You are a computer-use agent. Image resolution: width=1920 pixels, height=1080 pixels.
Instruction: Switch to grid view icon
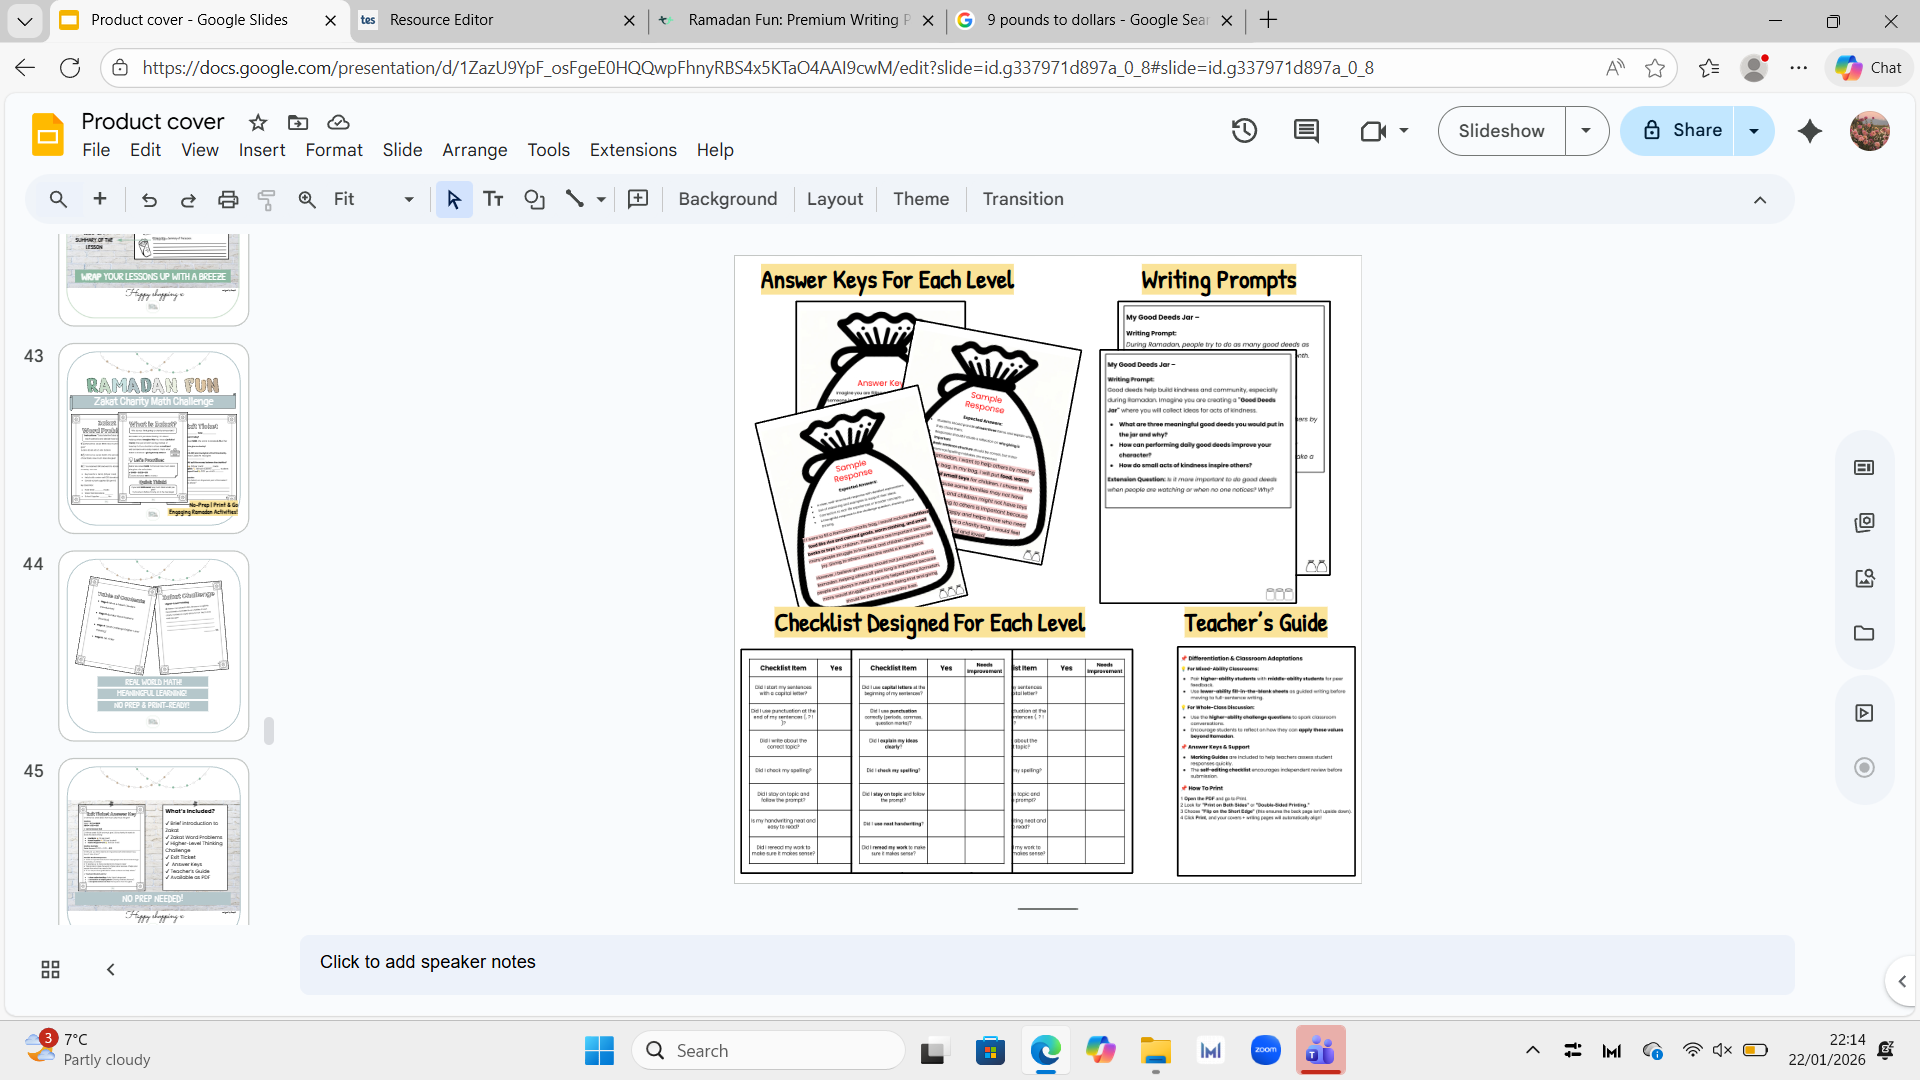coord(50,969)
